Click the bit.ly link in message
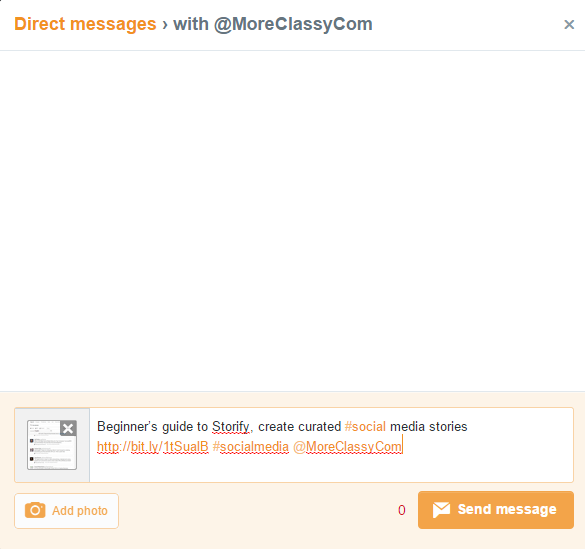Screen dimensions: 585x549 (153, 446)
